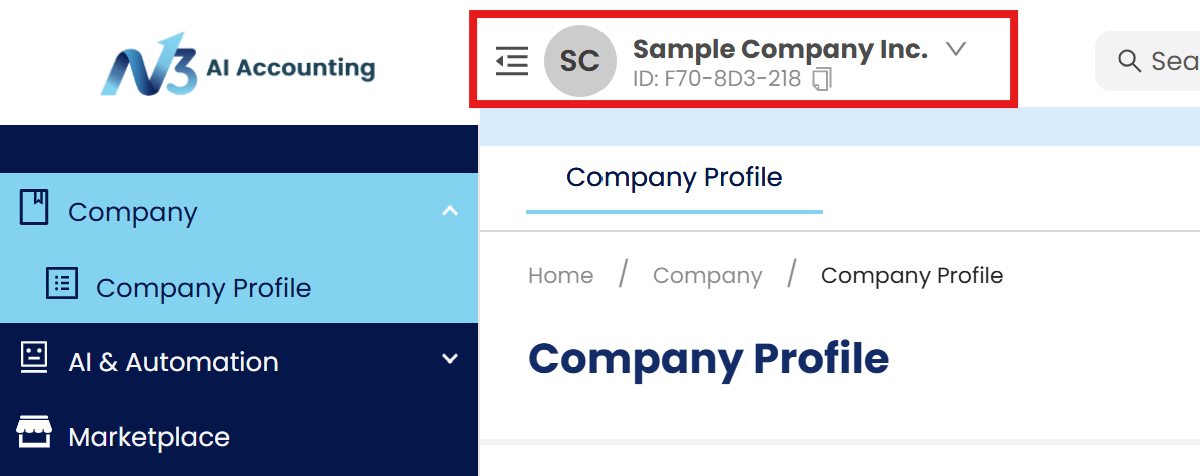The height and width of the screenshot is (476, 1200).
Task: Collapse sidebar using the menu-fold icon
Action: click(x=512, y=61)
